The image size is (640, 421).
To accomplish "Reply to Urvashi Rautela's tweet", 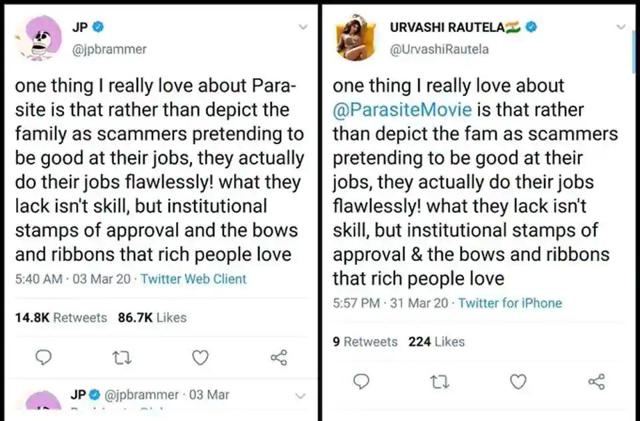I will pos(363,381).
